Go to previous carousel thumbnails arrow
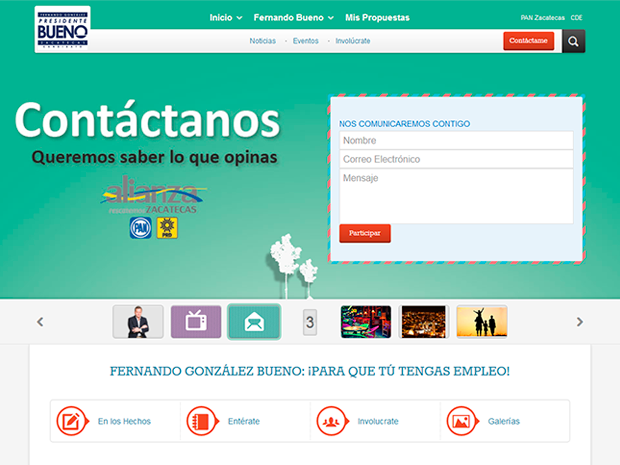Screen dimensions: 620x465 pos(40,322)
